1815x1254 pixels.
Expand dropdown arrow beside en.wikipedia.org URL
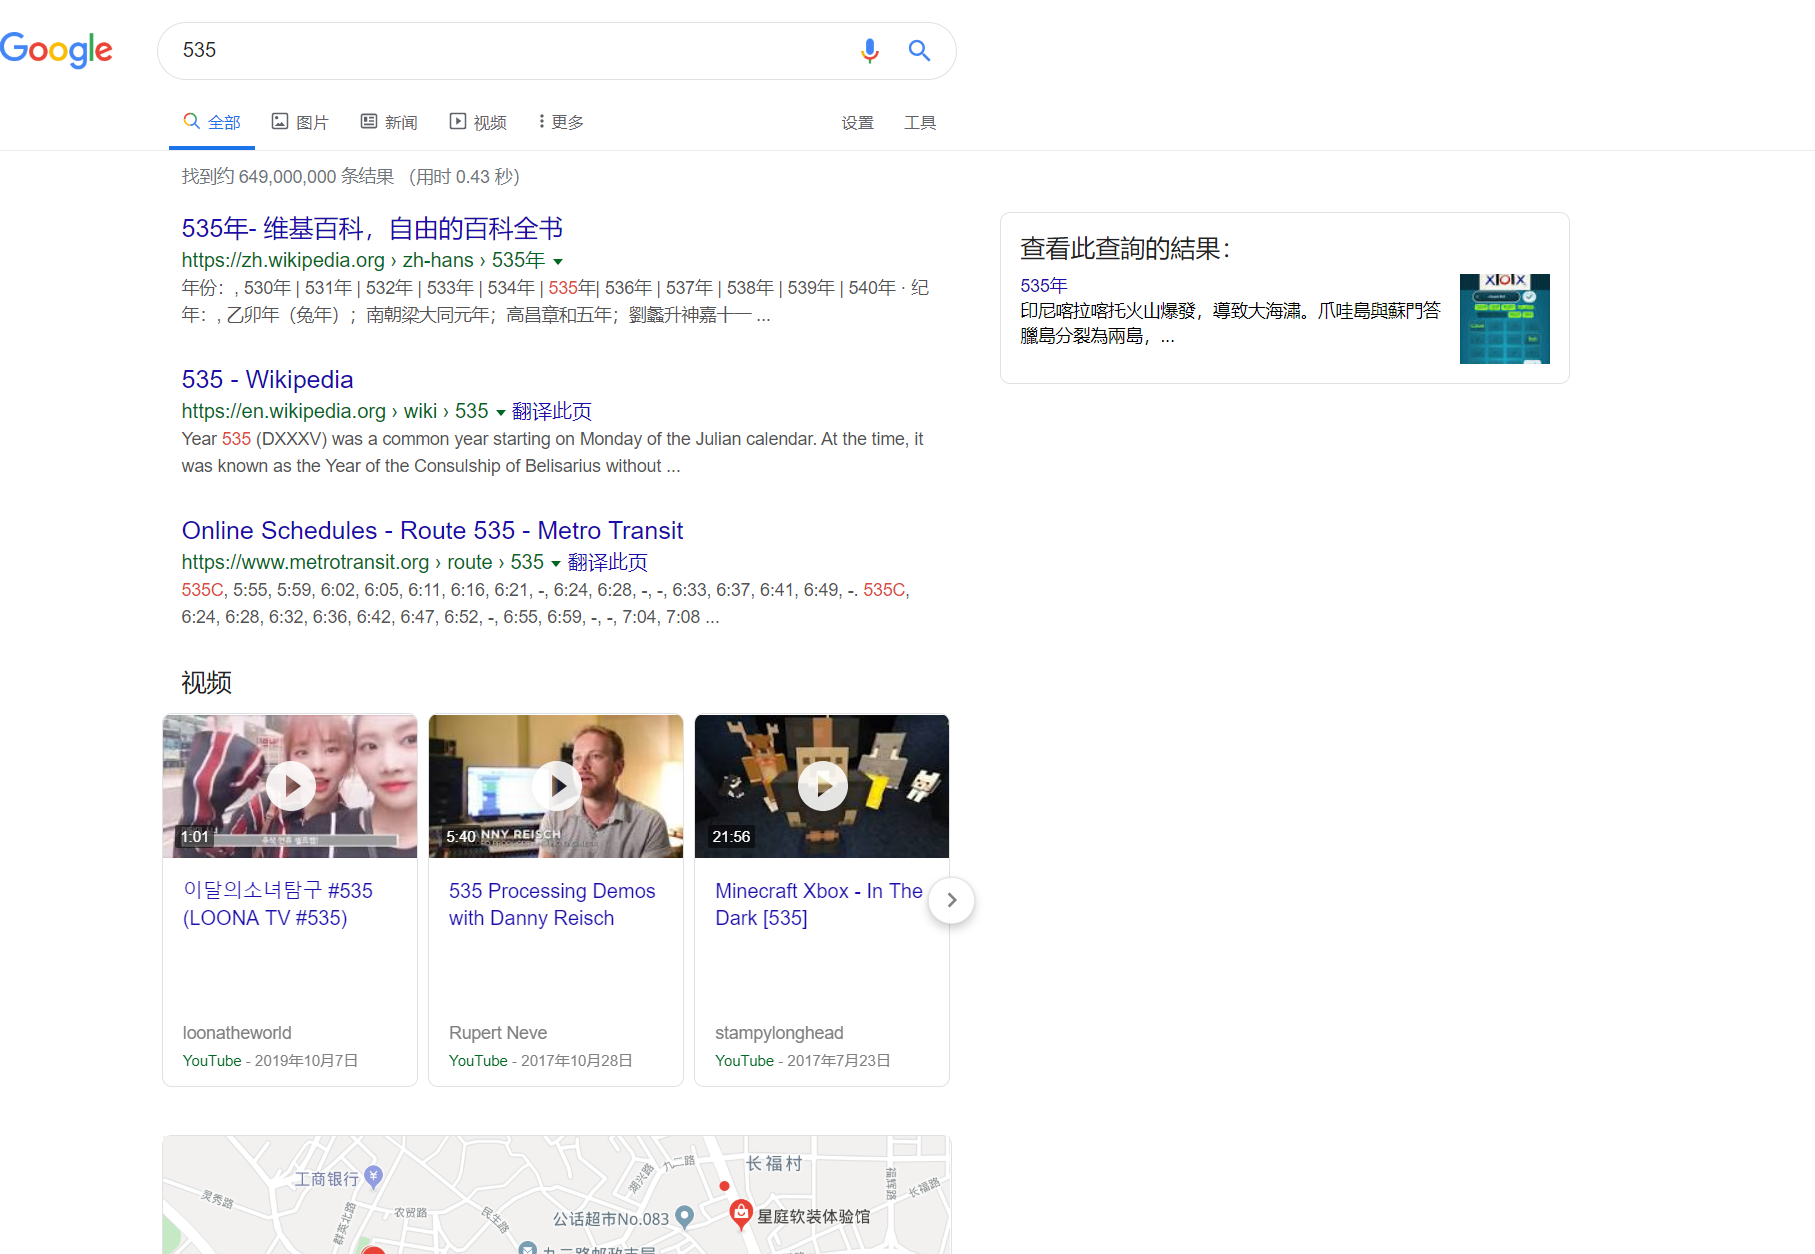click(501, 412)
